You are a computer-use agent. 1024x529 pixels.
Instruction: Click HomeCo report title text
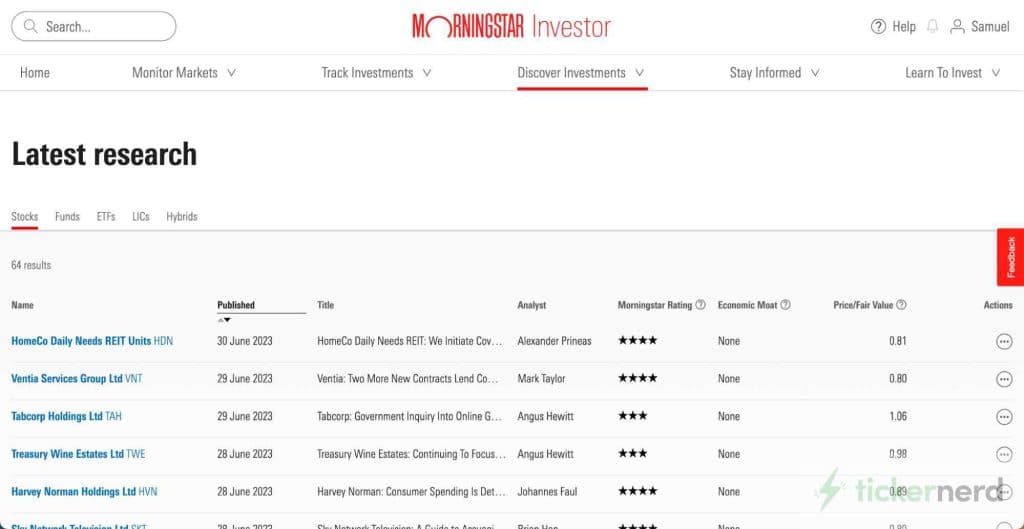pyautogui.click(x=411, y=341)
